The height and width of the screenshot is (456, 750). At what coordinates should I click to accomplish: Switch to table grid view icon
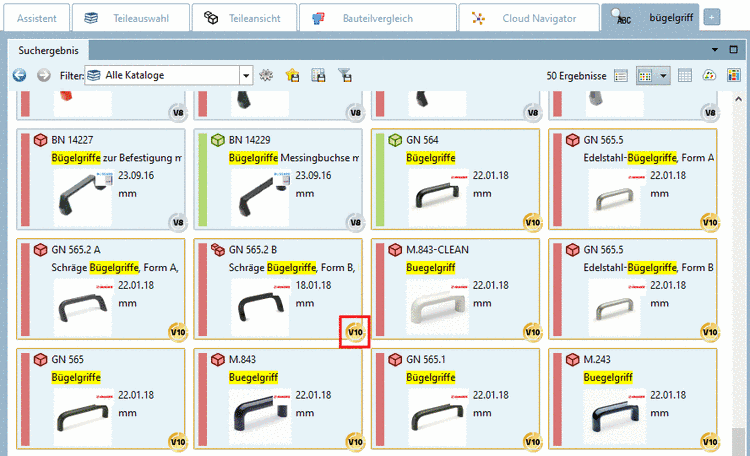(685, 76)
